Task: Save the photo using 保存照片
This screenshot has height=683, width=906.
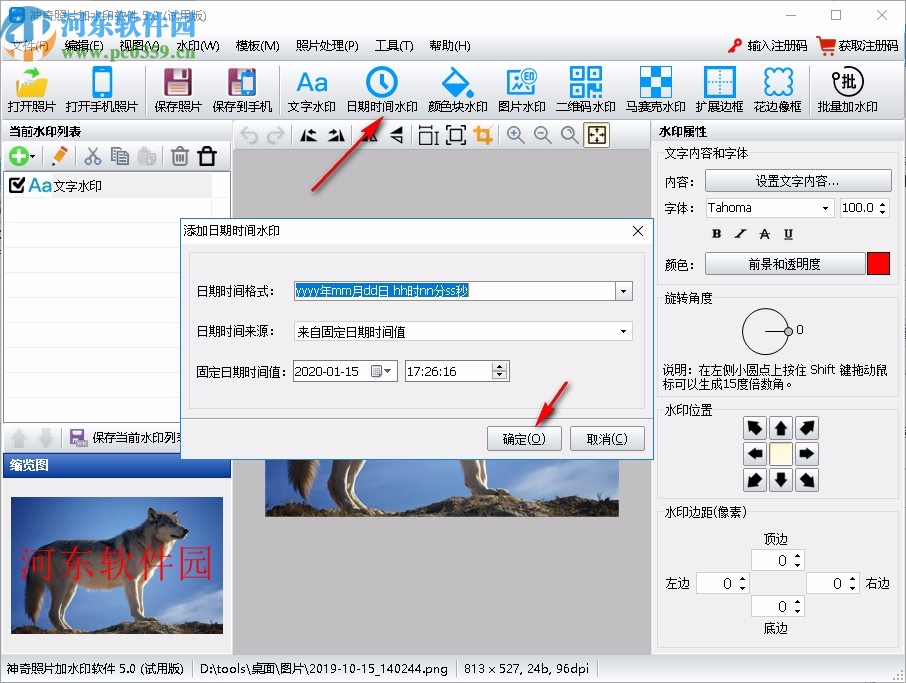Action: [x=178, y=90]
